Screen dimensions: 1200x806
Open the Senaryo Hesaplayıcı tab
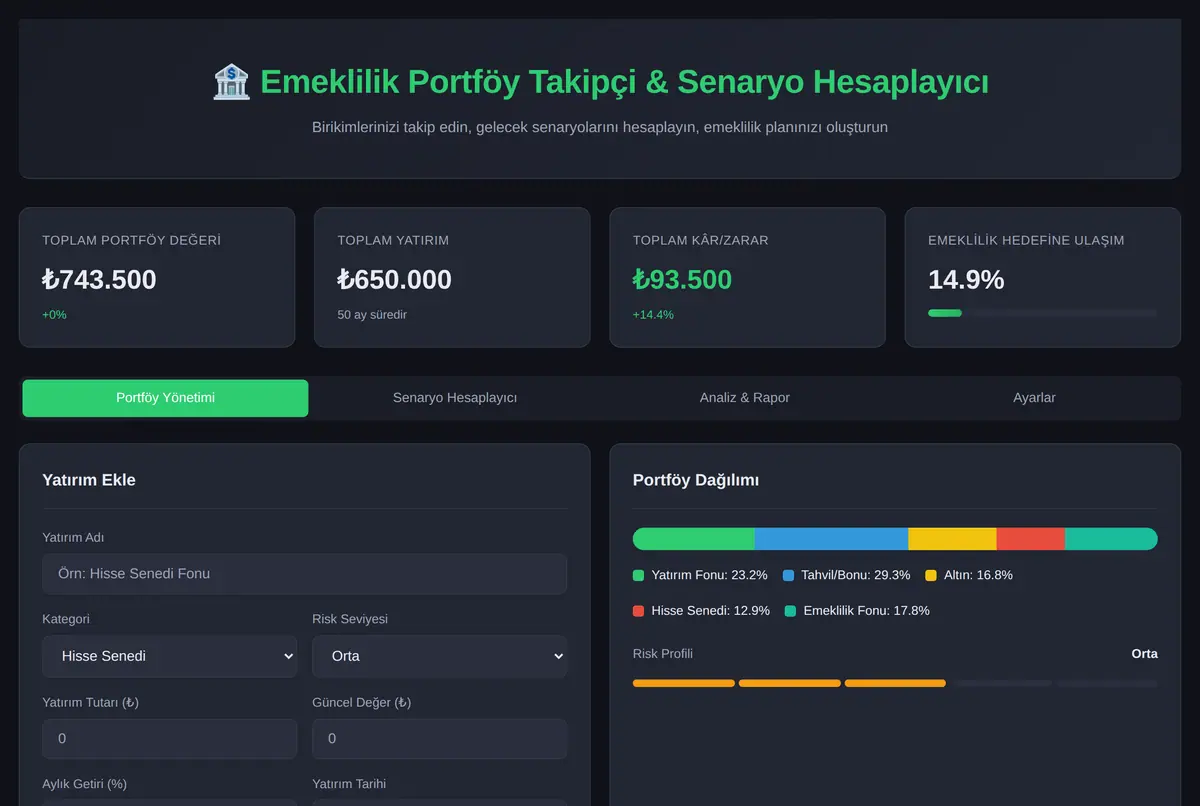(455, 398)
